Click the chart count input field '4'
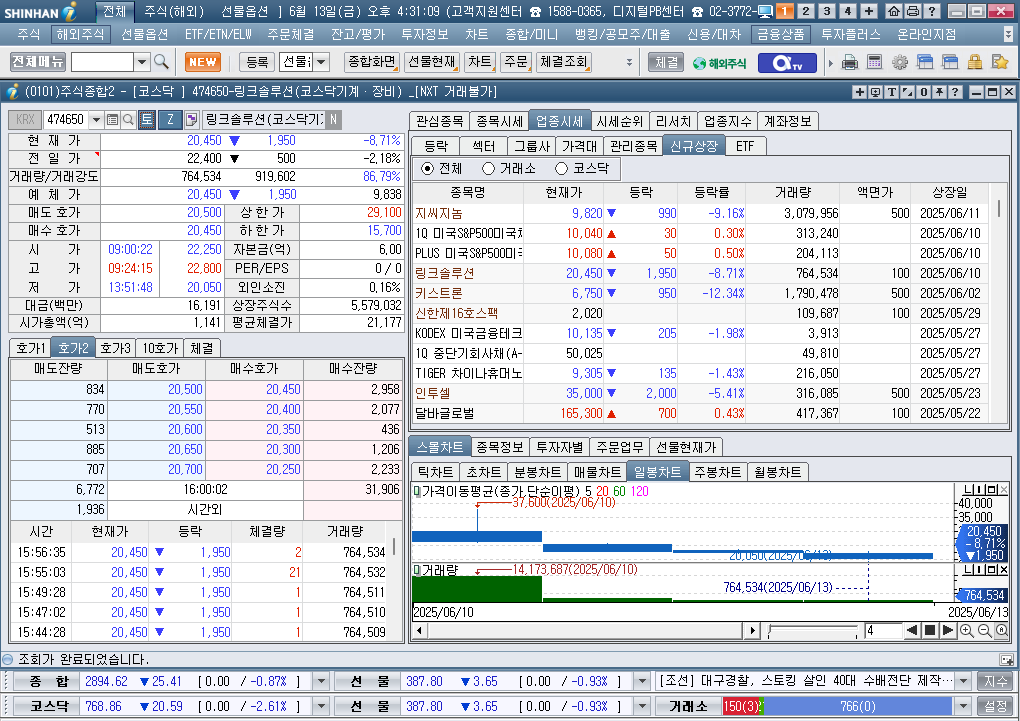This screenshot has height=721, width=1020. (881, 630)
